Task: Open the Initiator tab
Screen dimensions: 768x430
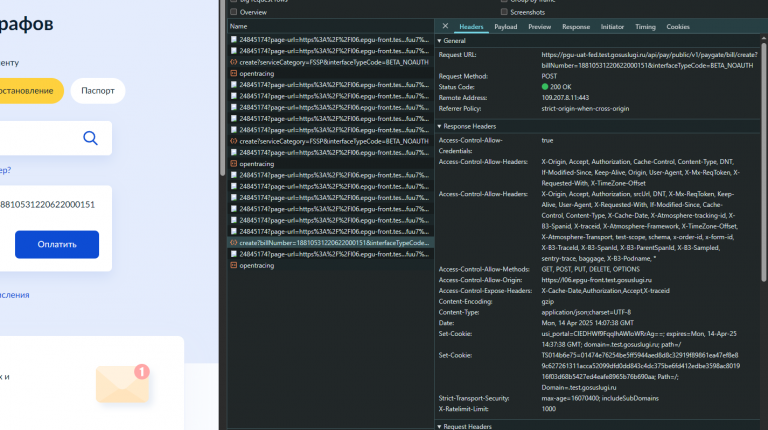Action: [x=612, y=27]
